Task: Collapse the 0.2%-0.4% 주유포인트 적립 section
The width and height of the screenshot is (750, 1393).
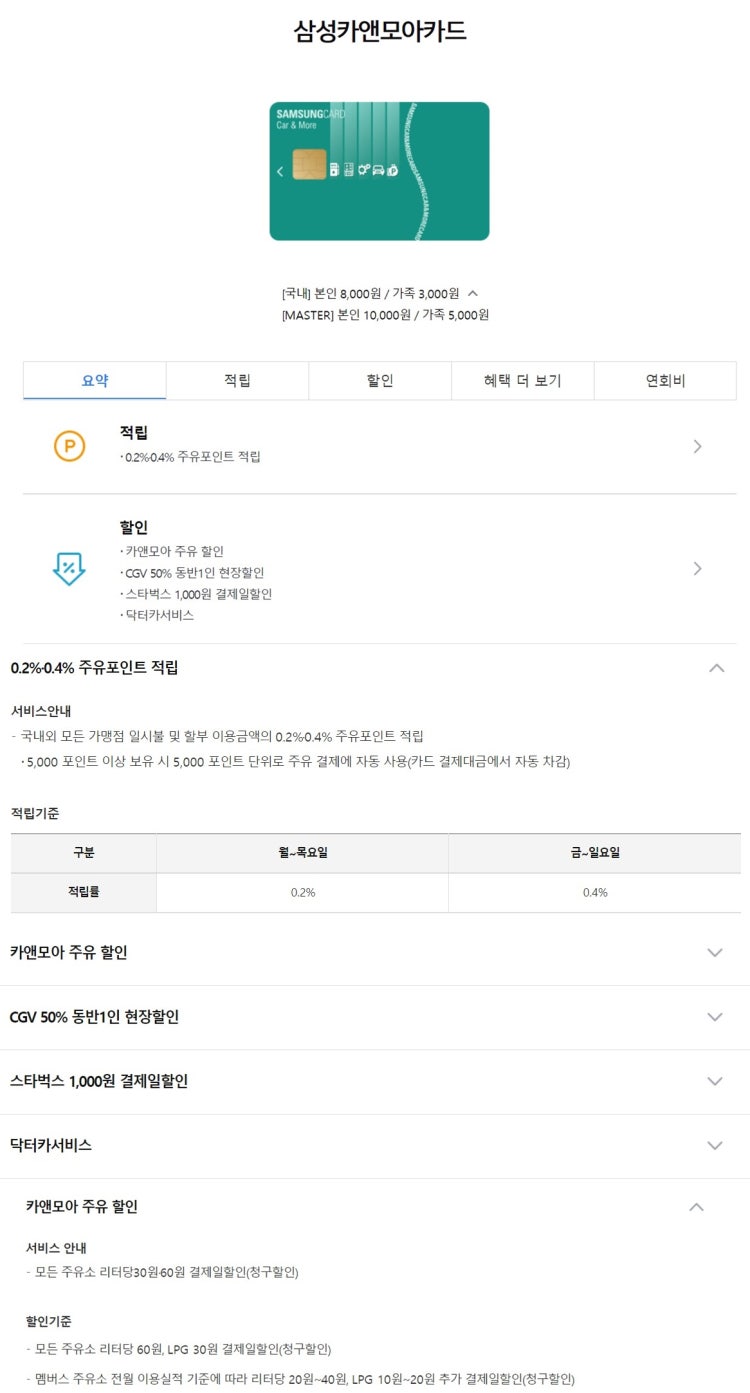Action: click(x=716, y=668)
